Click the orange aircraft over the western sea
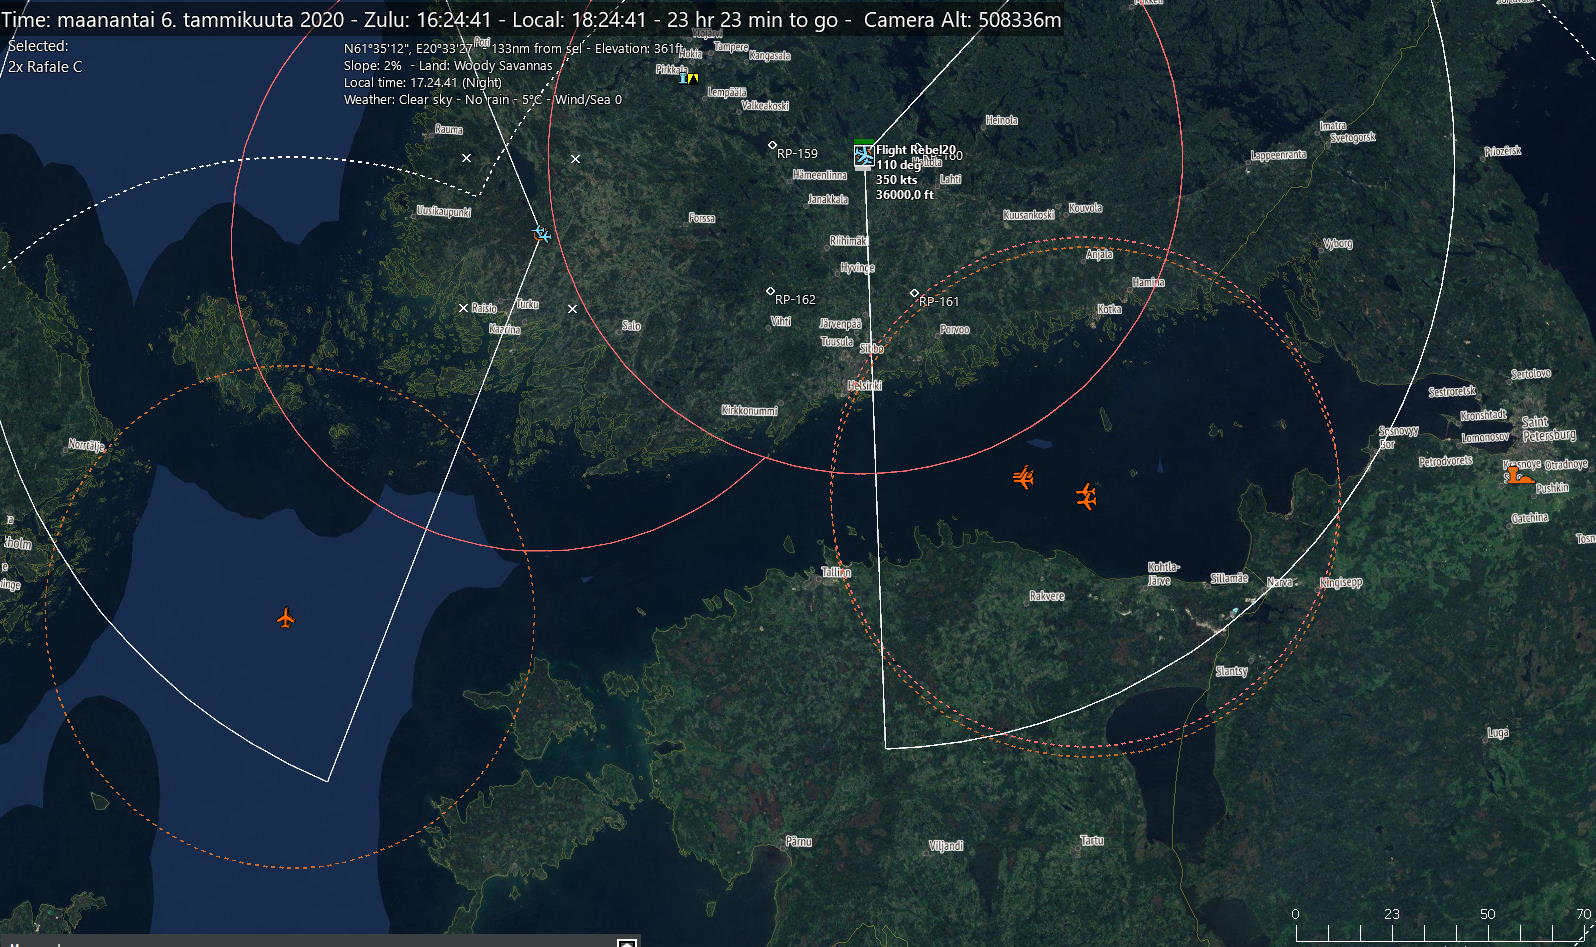Screen dimensions: 1596x947 coord(286,619)
